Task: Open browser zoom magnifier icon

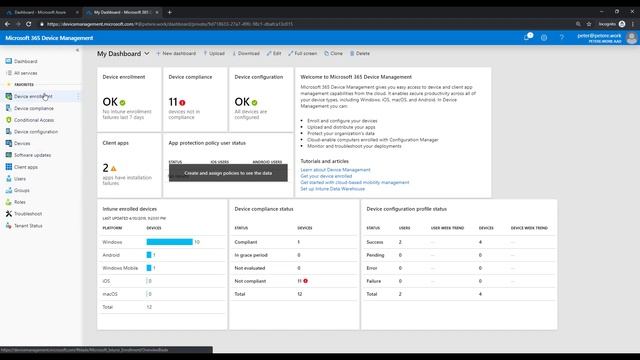Action: (578, 24)
